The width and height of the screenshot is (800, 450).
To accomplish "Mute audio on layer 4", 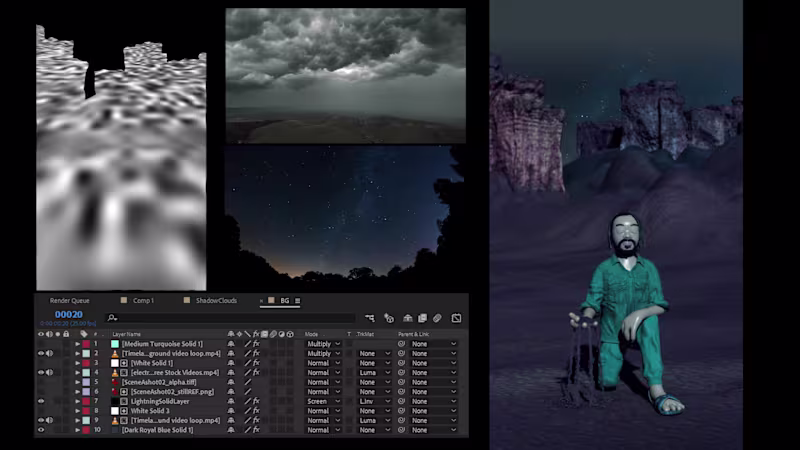I will pos(49,372).
